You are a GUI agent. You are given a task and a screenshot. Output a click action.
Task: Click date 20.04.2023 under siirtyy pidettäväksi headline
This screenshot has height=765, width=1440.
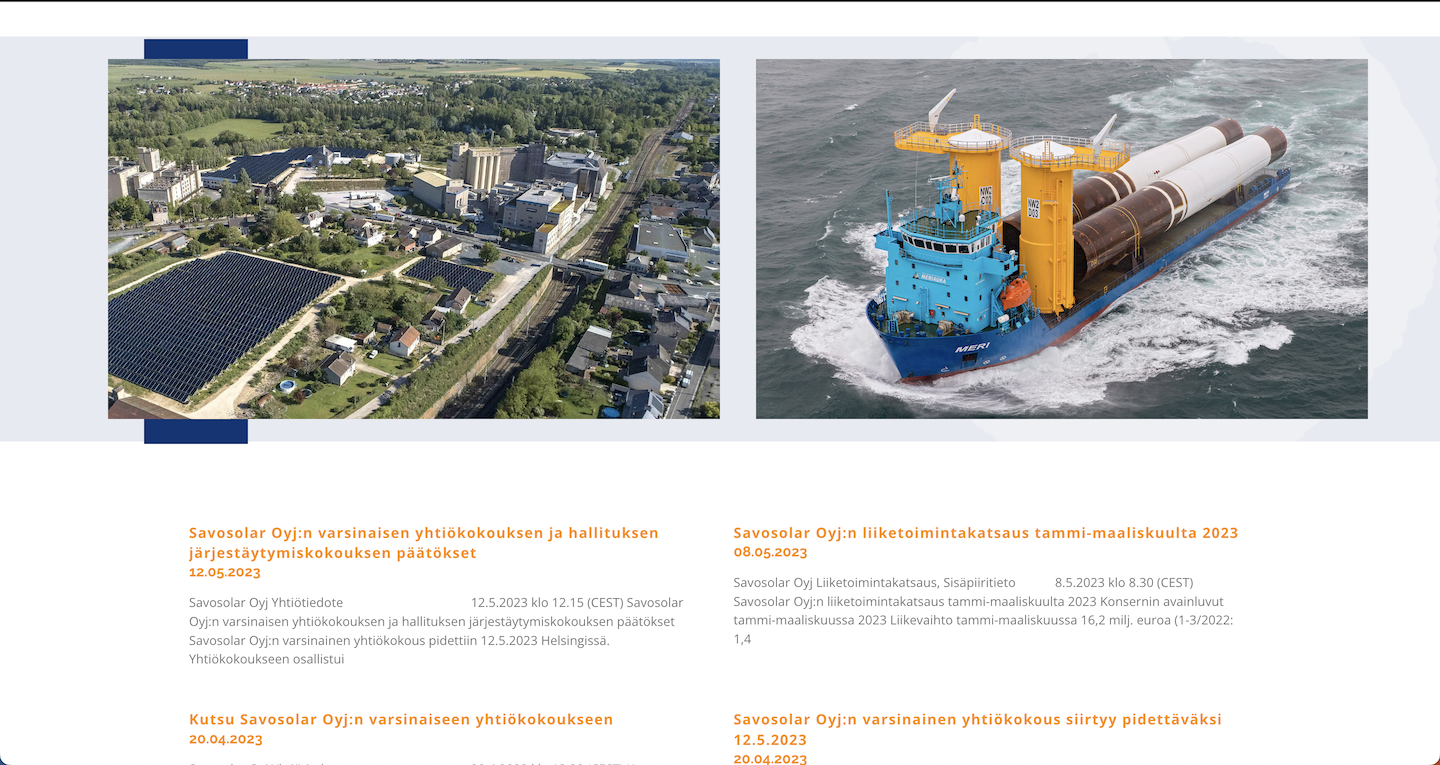770,759
